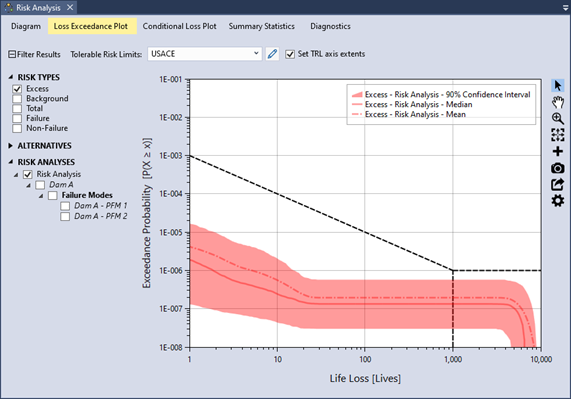The width and height of the screenshot is (571, 399).
Task: Click the 100 x-axis label
Action: click(365, 360)
